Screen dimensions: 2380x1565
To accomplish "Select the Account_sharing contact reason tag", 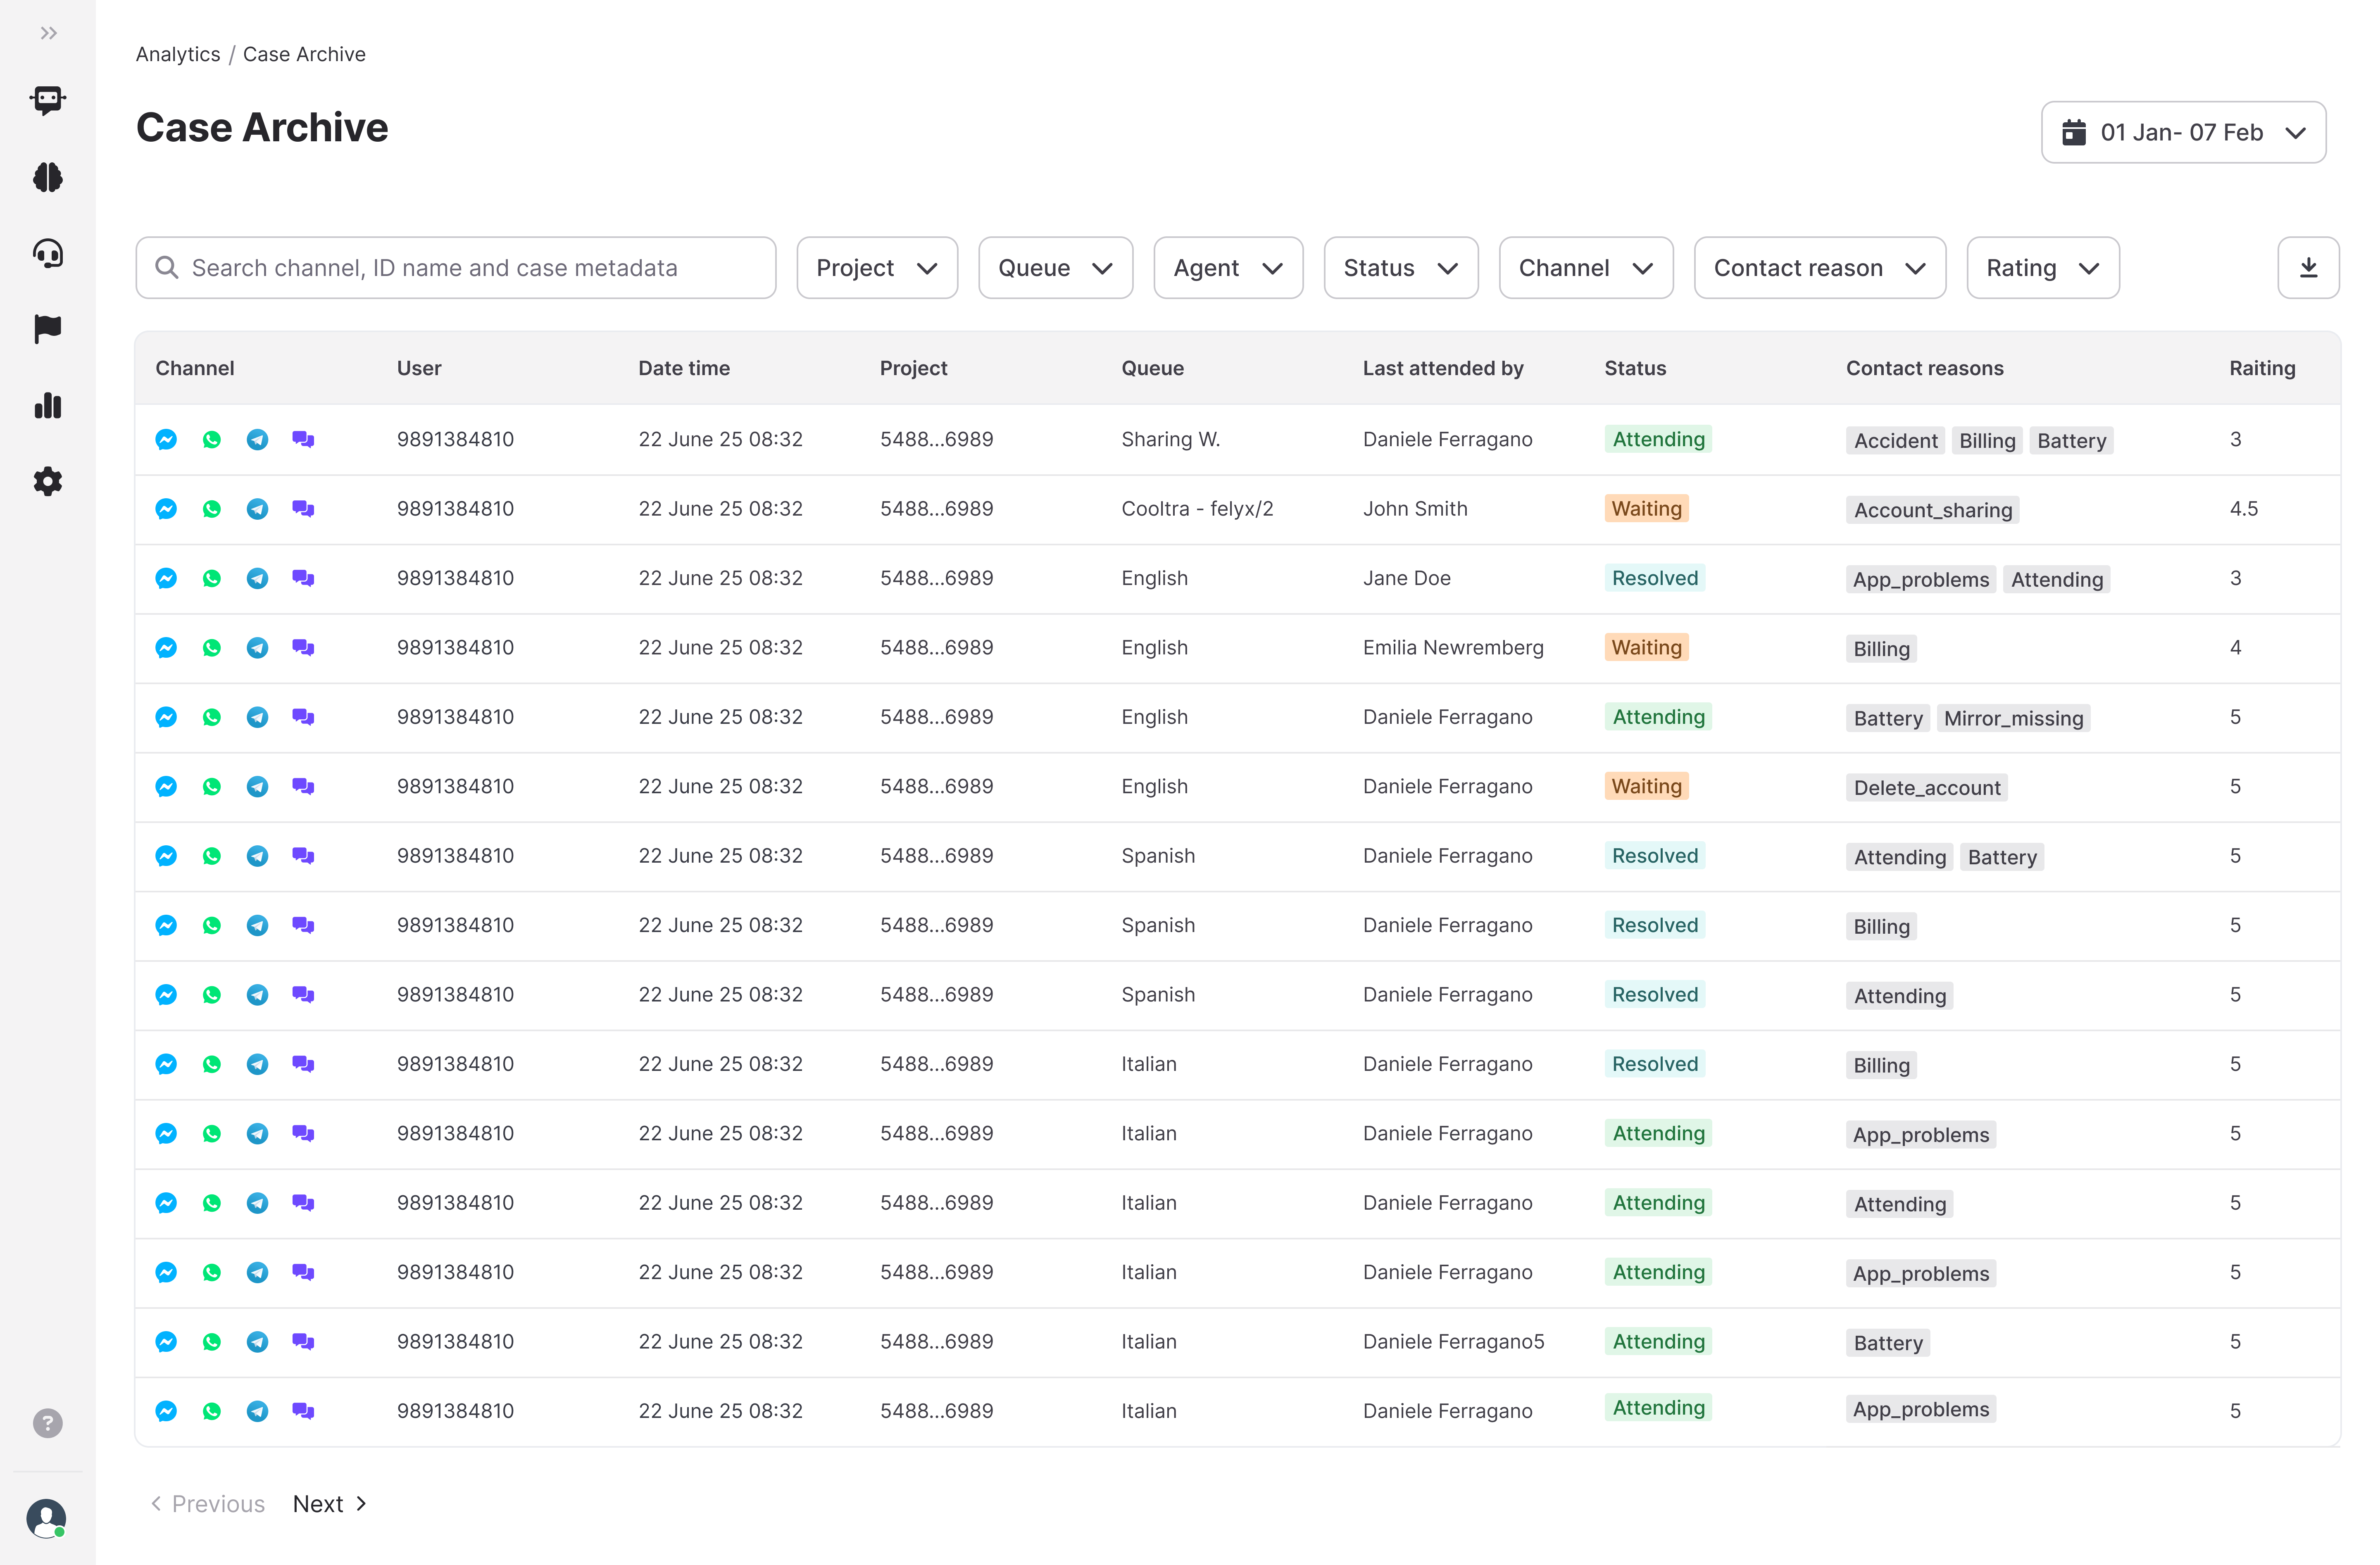I will [x=1932, y=510].
